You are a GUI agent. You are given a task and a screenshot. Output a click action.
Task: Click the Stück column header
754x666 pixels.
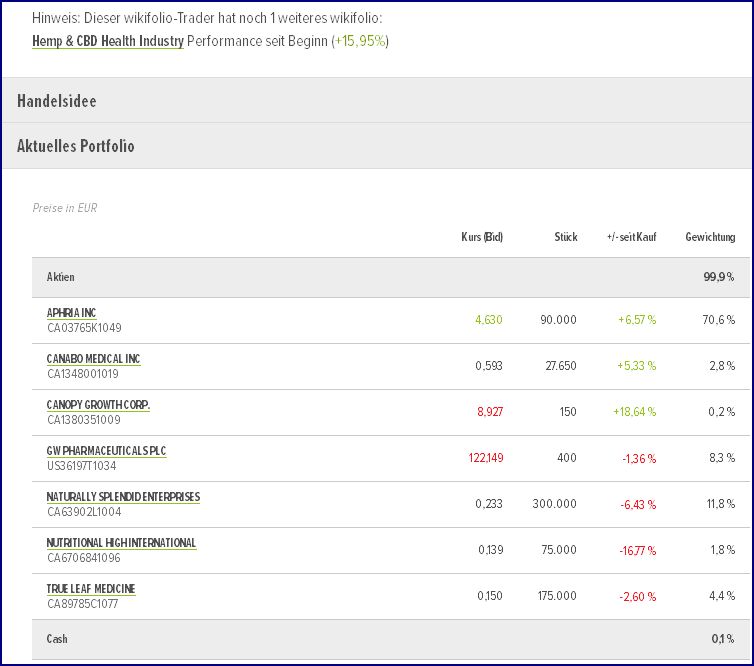coord(565,237)
